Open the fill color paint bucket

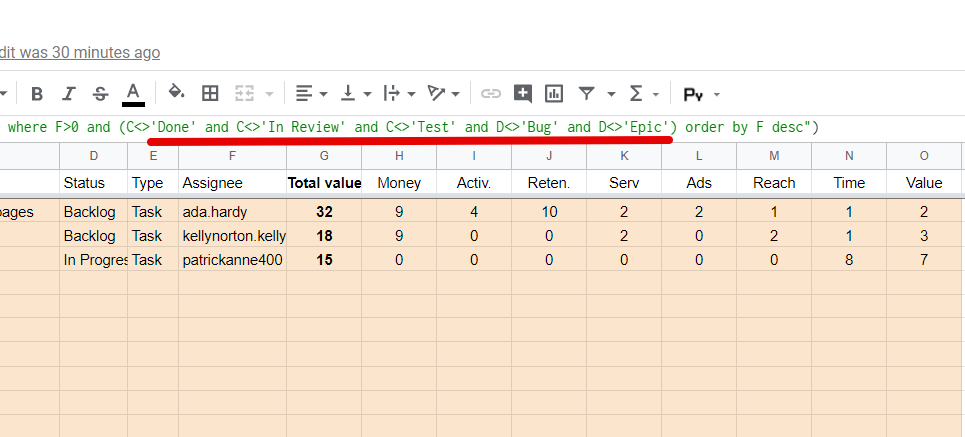[176, 94]
